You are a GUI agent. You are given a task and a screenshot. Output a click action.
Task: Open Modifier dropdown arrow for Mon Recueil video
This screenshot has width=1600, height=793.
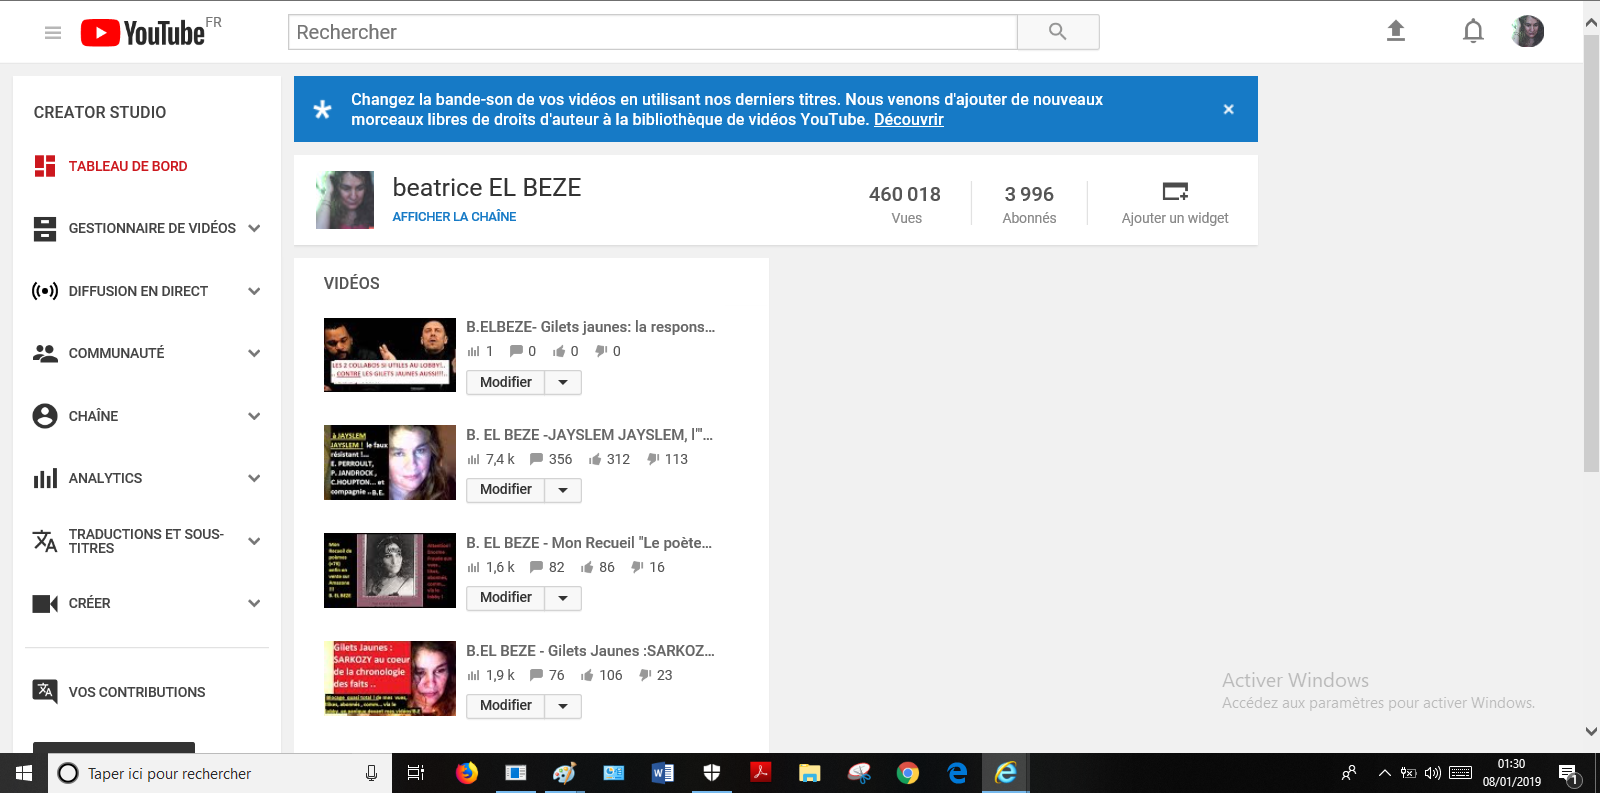pos(563,598)
